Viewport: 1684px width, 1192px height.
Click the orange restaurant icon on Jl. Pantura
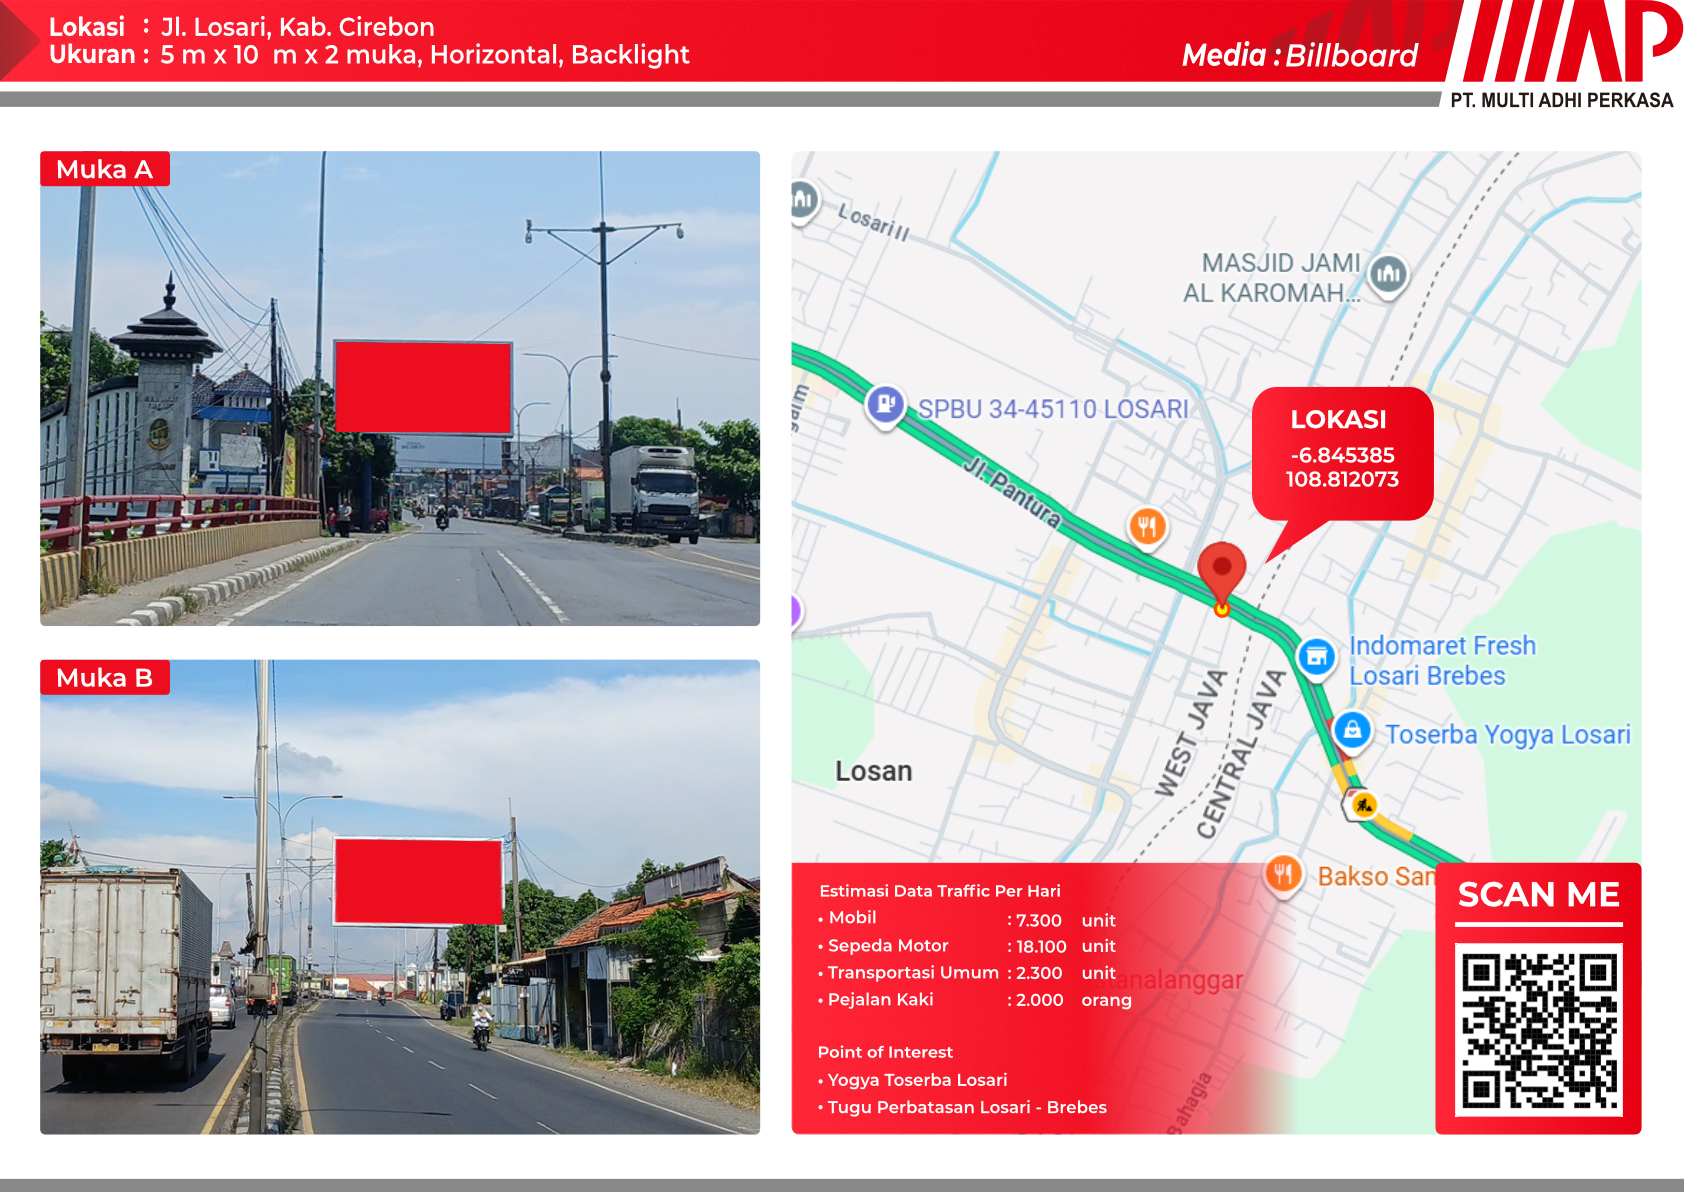[x=1148, y=526]
